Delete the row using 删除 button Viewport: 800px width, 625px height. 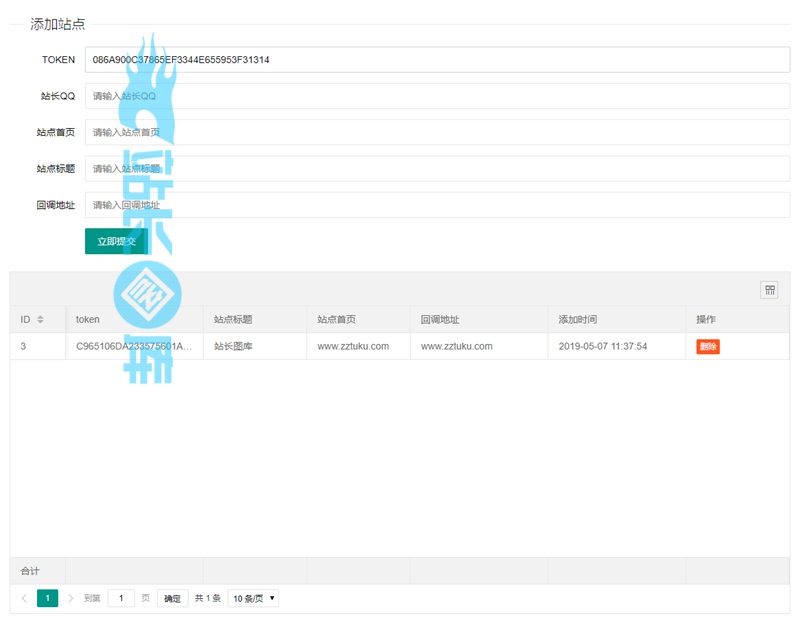click(x=708, y=346)
